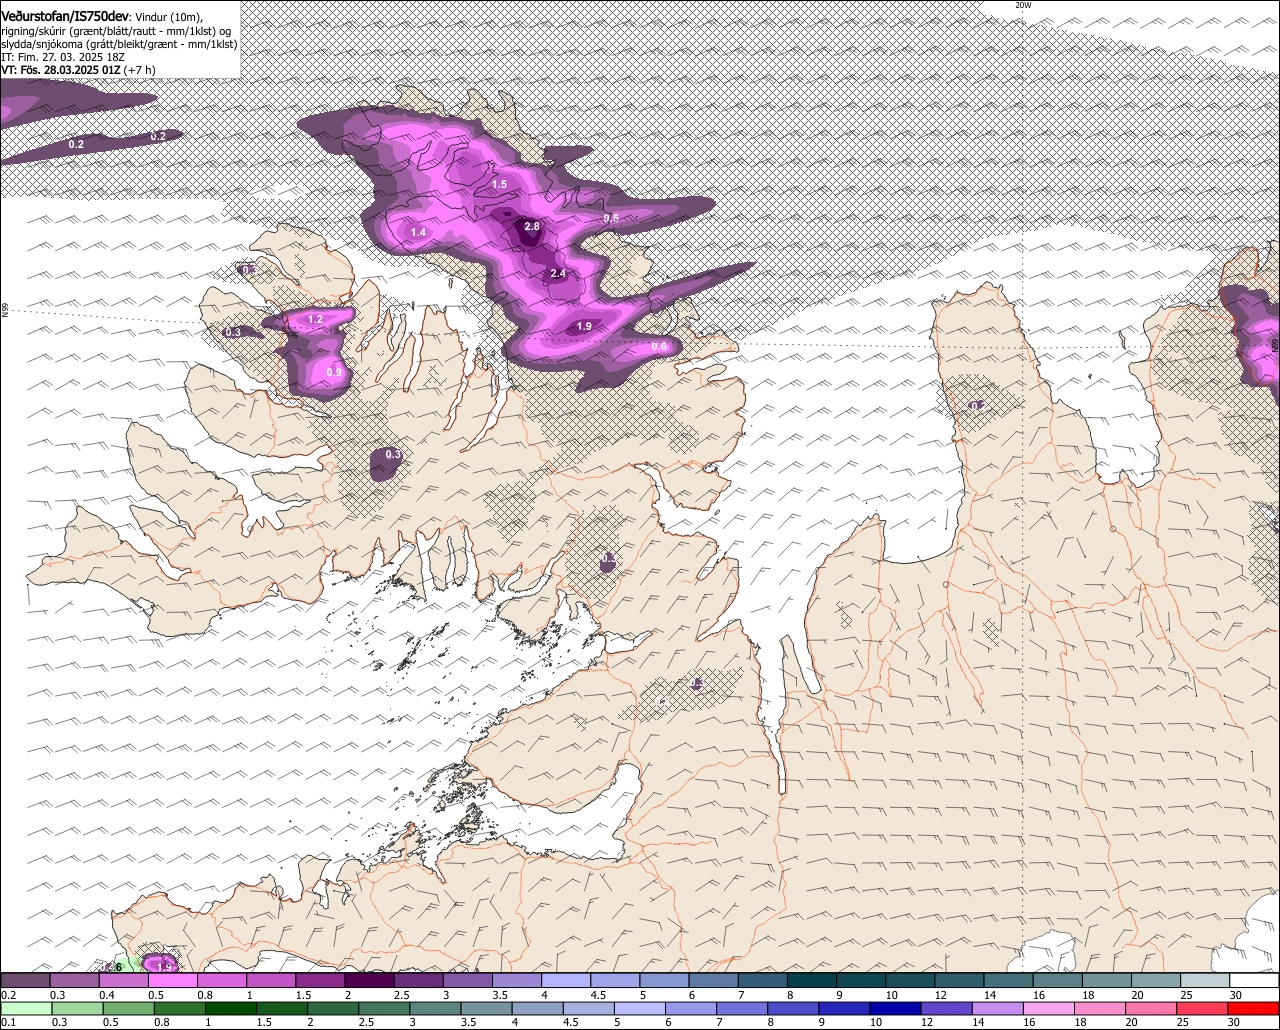Pick the magenta 1.5 snow scale swatch

[x=320, y=981]
